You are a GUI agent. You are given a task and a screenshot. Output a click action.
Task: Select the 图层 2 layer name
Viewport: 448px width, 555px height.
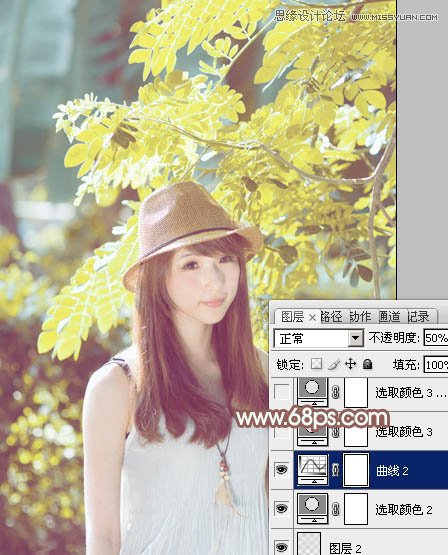pyautogui.click(x=345, y=548)
